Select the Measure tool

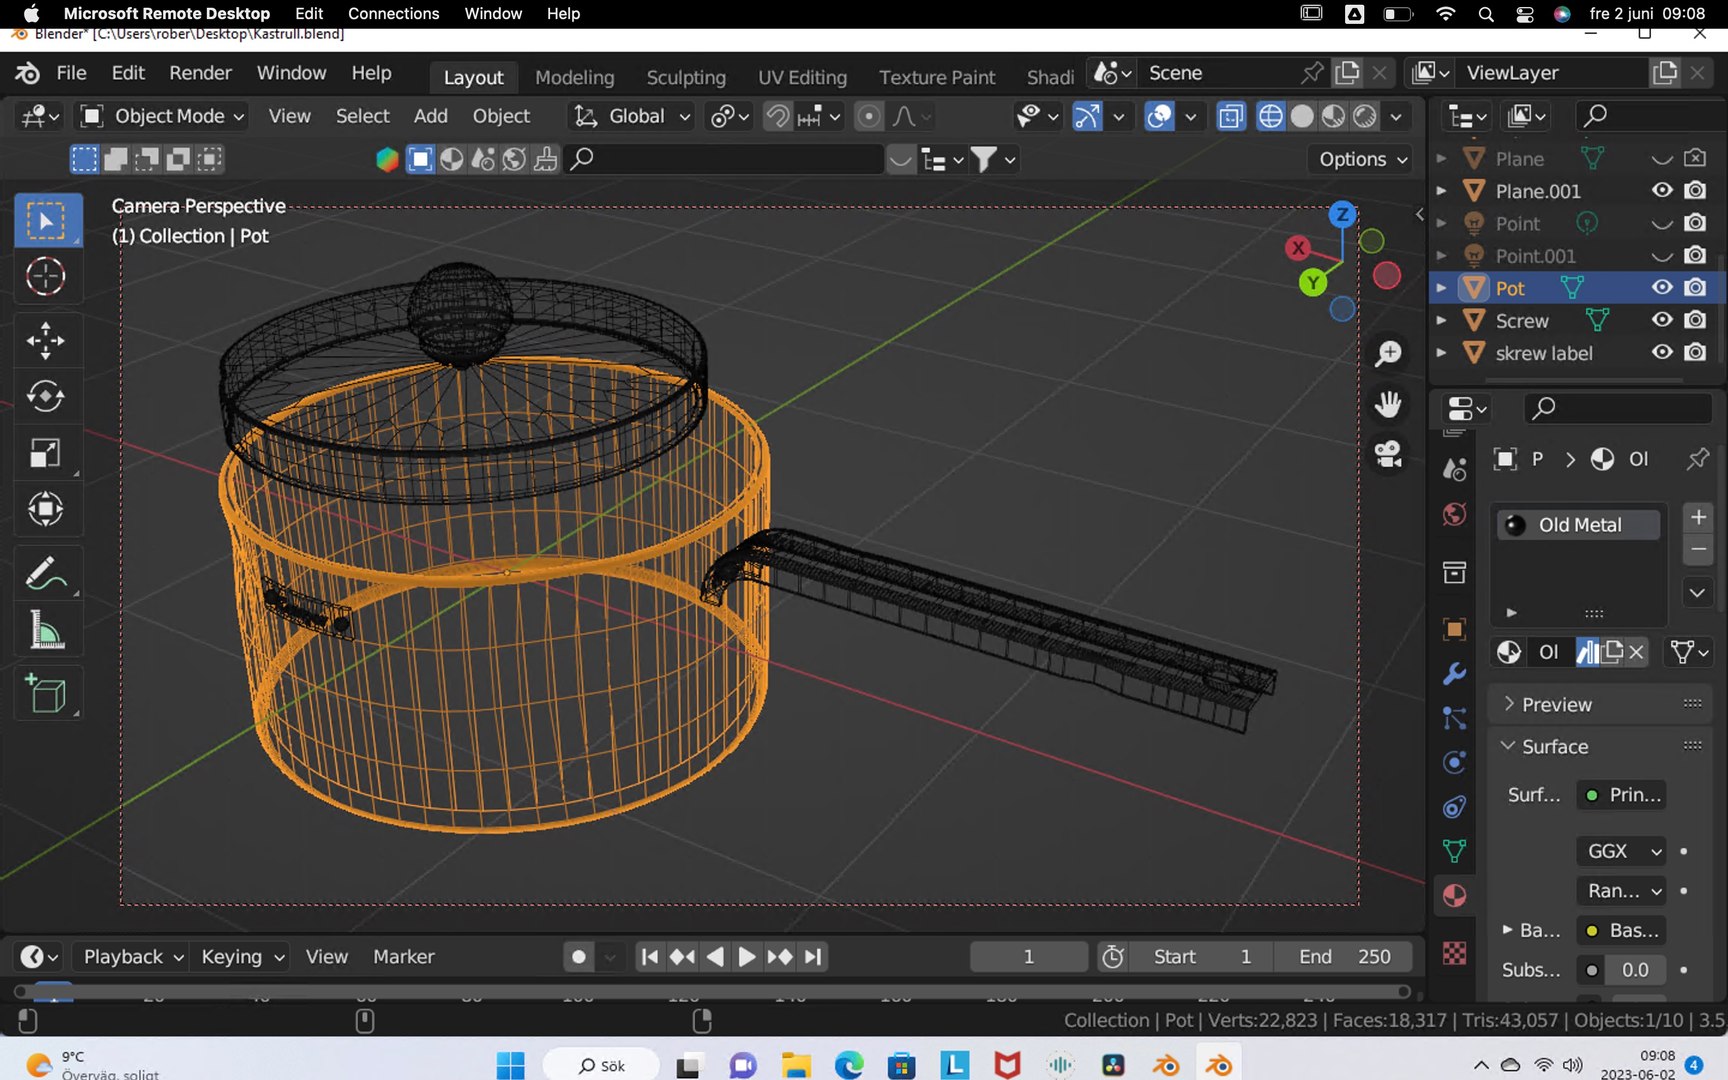pyautogui.click(x=46, y=631)
